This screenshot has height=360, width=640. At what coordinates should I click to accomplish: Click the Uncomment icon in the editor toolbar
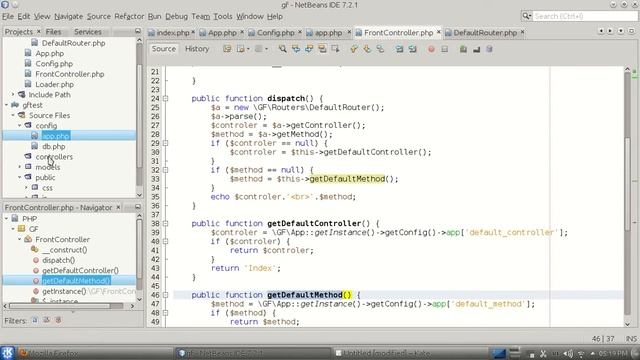click(476, 49)
